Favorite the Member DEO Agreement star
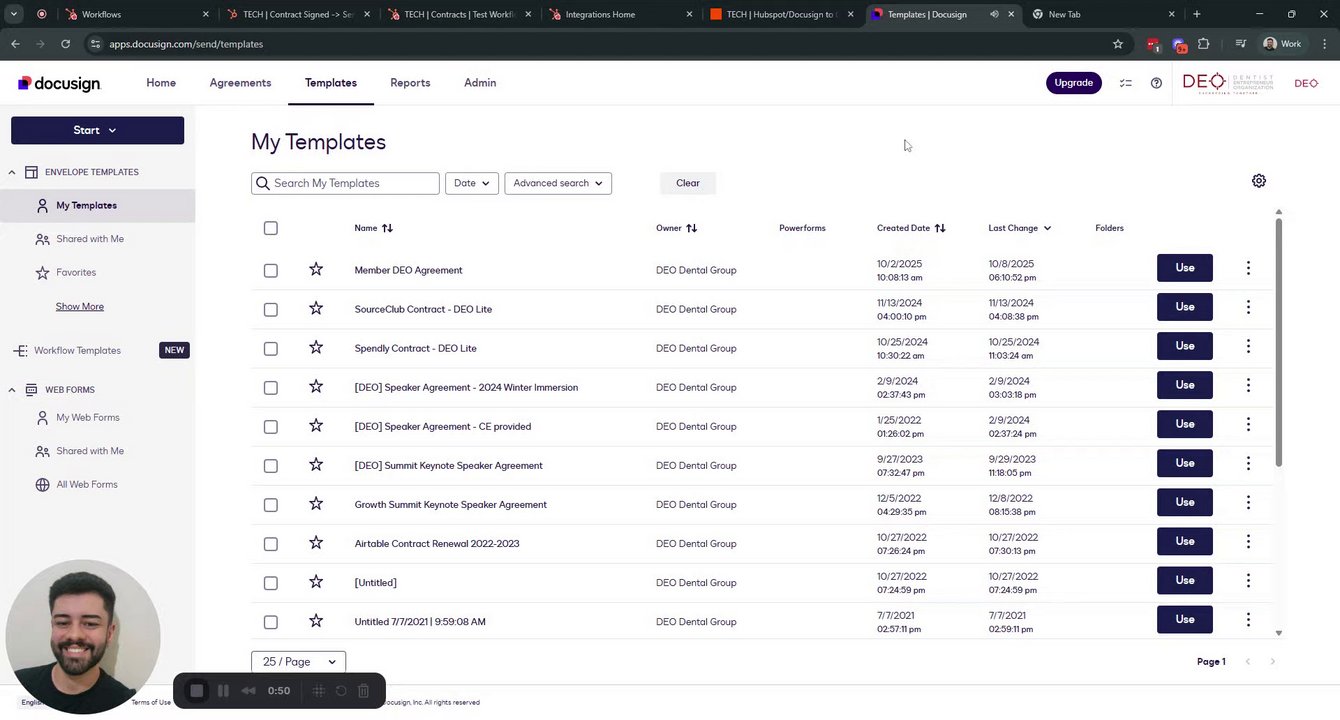Image resolution: width=1340 pixels, height=720 pixels. pos(316,269)
